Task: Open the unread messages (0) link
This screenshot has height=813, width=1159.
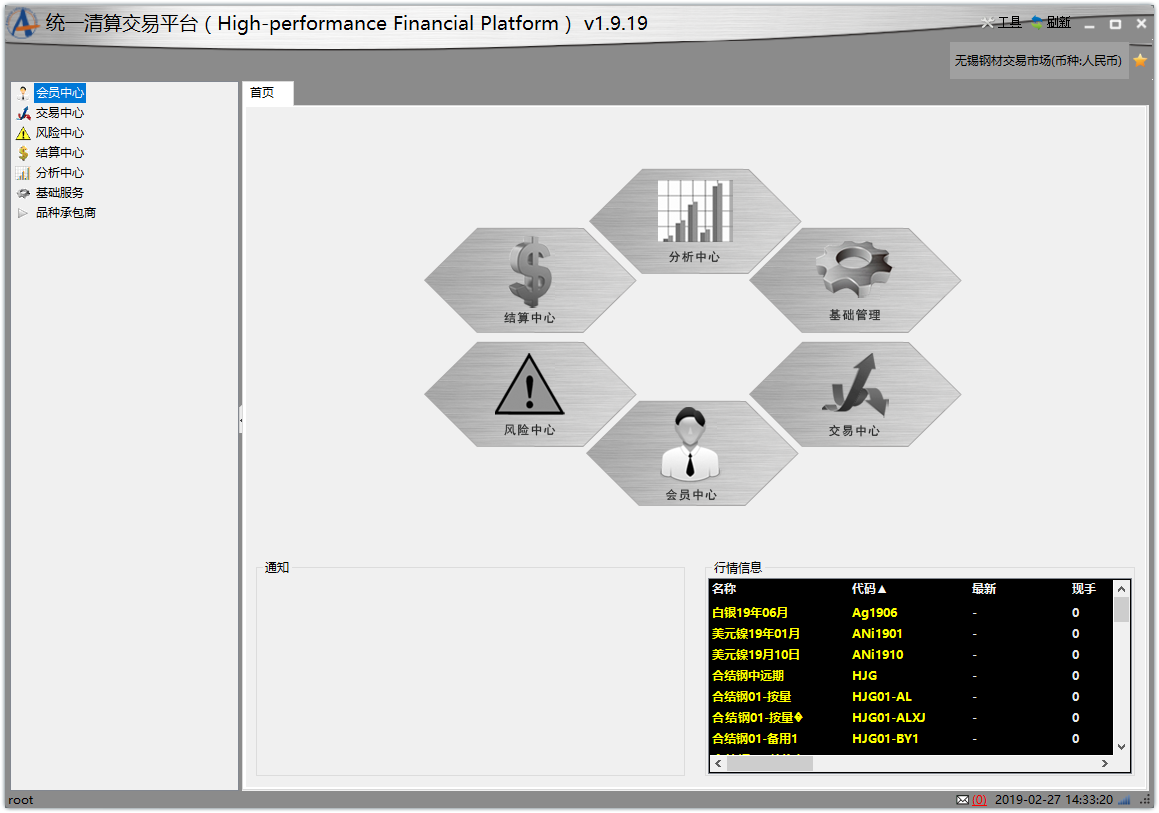Action: pyautogui.click(x=979, y=800)
